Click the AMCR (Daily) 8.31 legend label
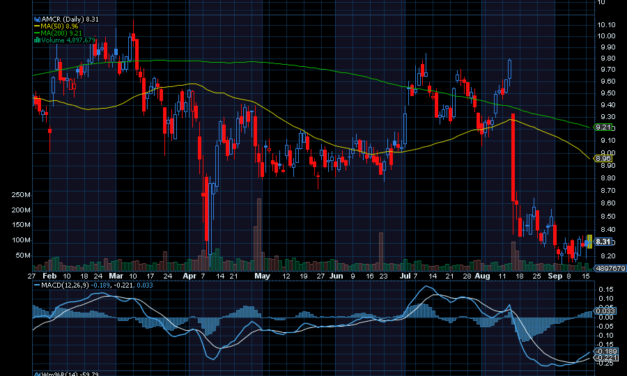 coord(66,19)
